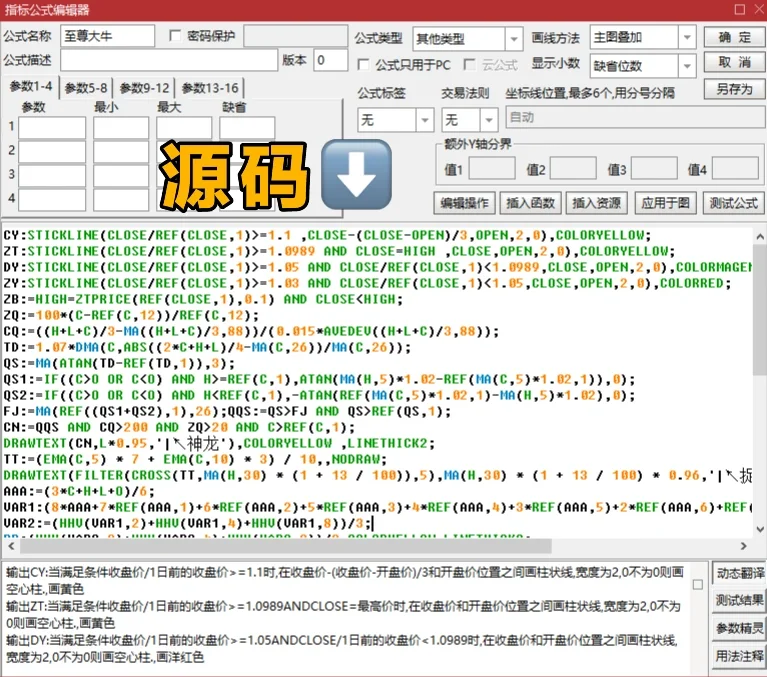Click the code line starting with ZB:=
767x677 pixels.
click(x=203, y=299)
